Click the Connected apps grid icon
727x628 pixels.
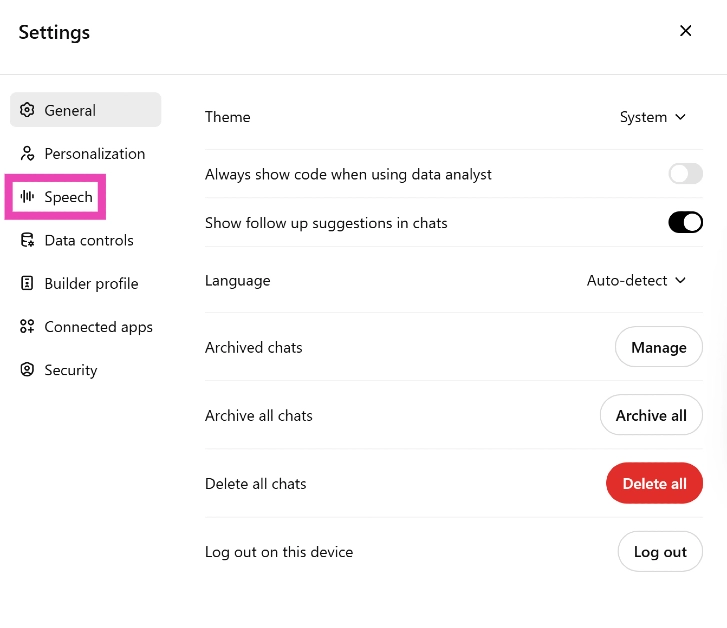click(27, 327)
